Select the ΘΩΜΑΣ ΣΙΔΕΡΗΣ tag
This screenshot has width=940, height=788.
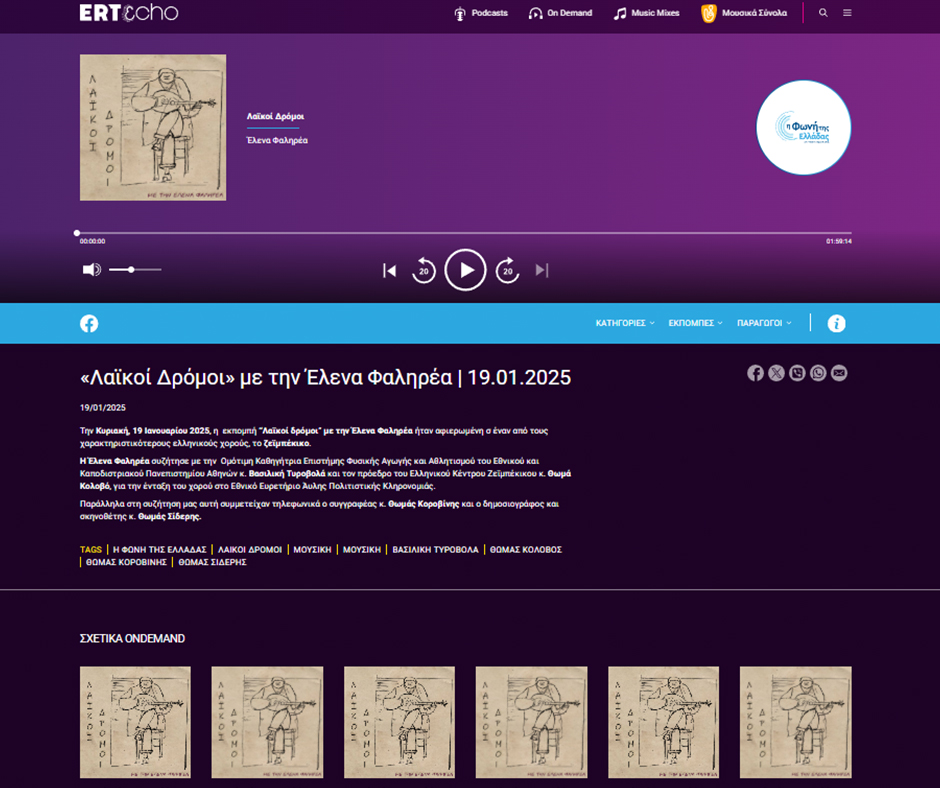tap(213, 563)
